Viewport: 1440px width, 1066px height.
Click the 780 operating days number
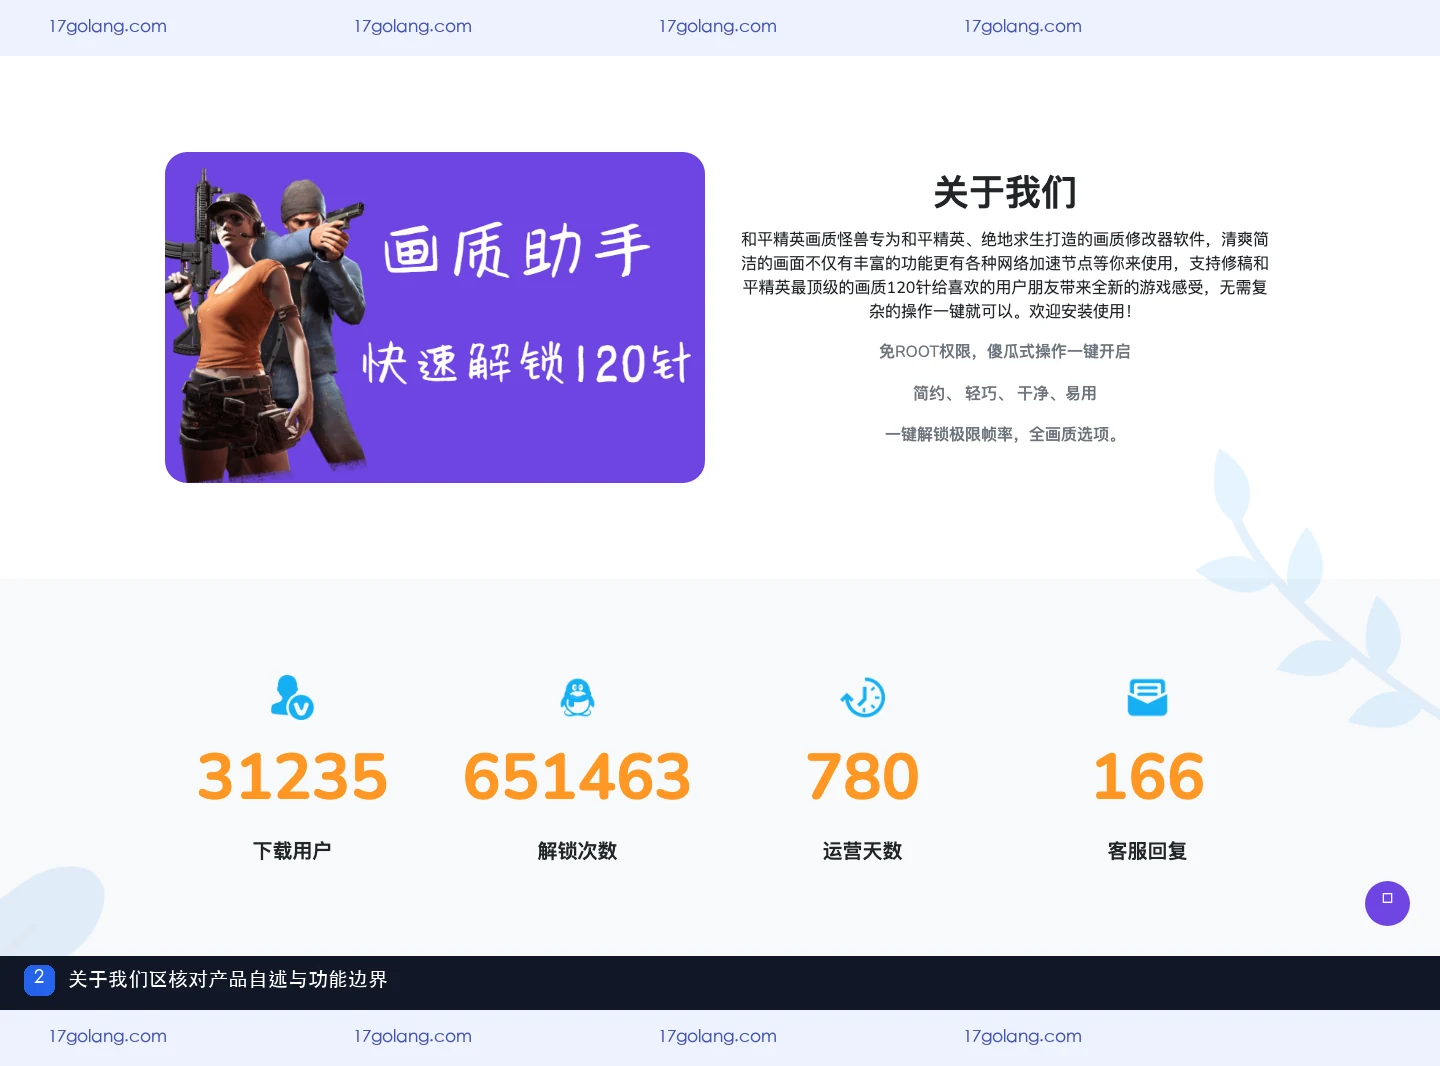point(863,777)
